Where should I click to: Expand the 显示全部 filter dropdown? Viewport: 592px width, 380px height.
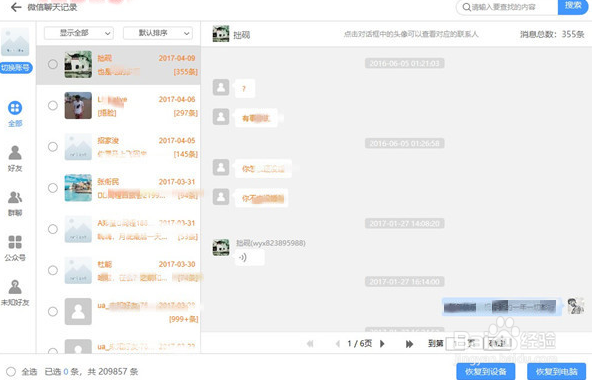click(79, 33)
